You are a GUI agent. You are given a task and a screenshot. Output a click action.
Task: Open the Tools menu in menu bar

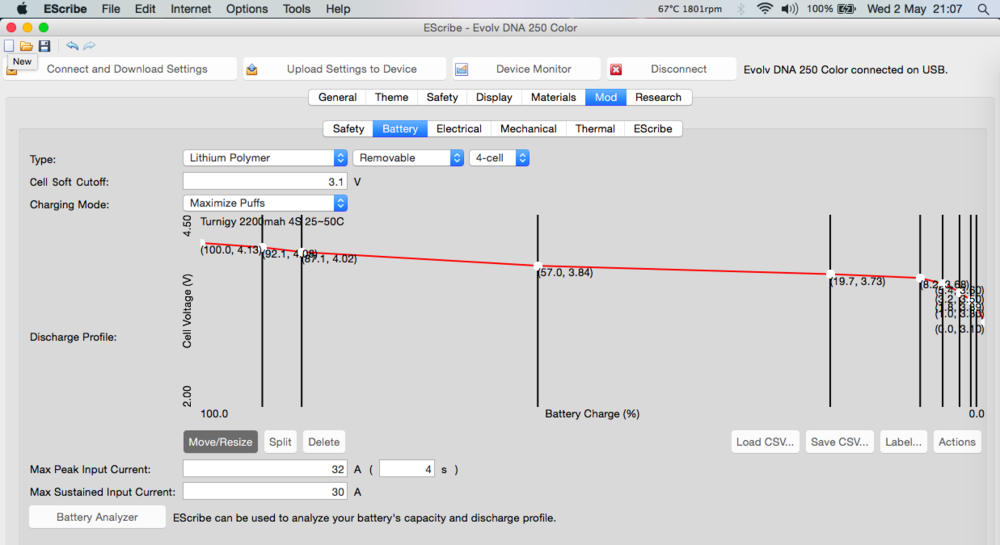pos(296,9)
